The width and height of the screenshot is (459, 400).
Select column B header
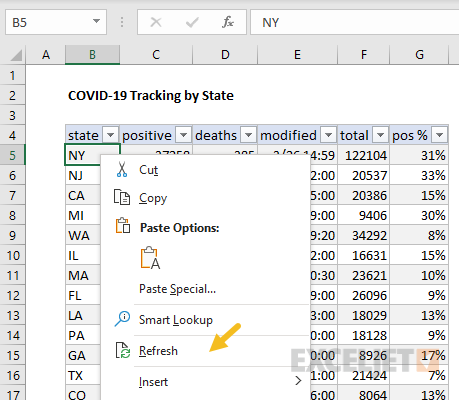(92, 55)
